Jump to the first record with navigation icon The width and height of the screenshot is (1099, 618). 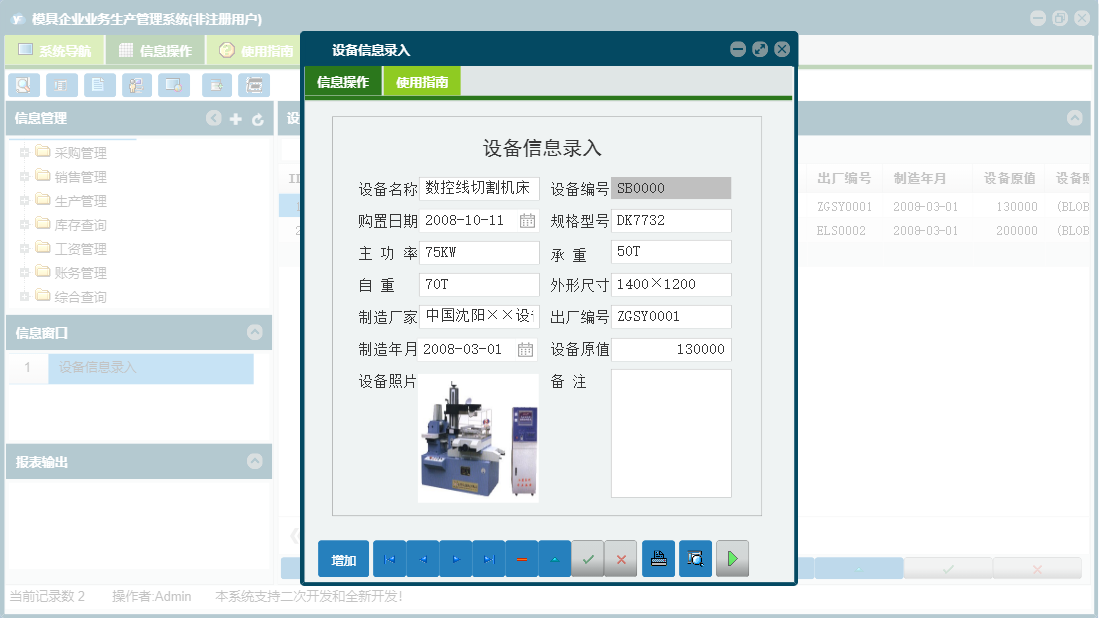[x=389, y=558]
